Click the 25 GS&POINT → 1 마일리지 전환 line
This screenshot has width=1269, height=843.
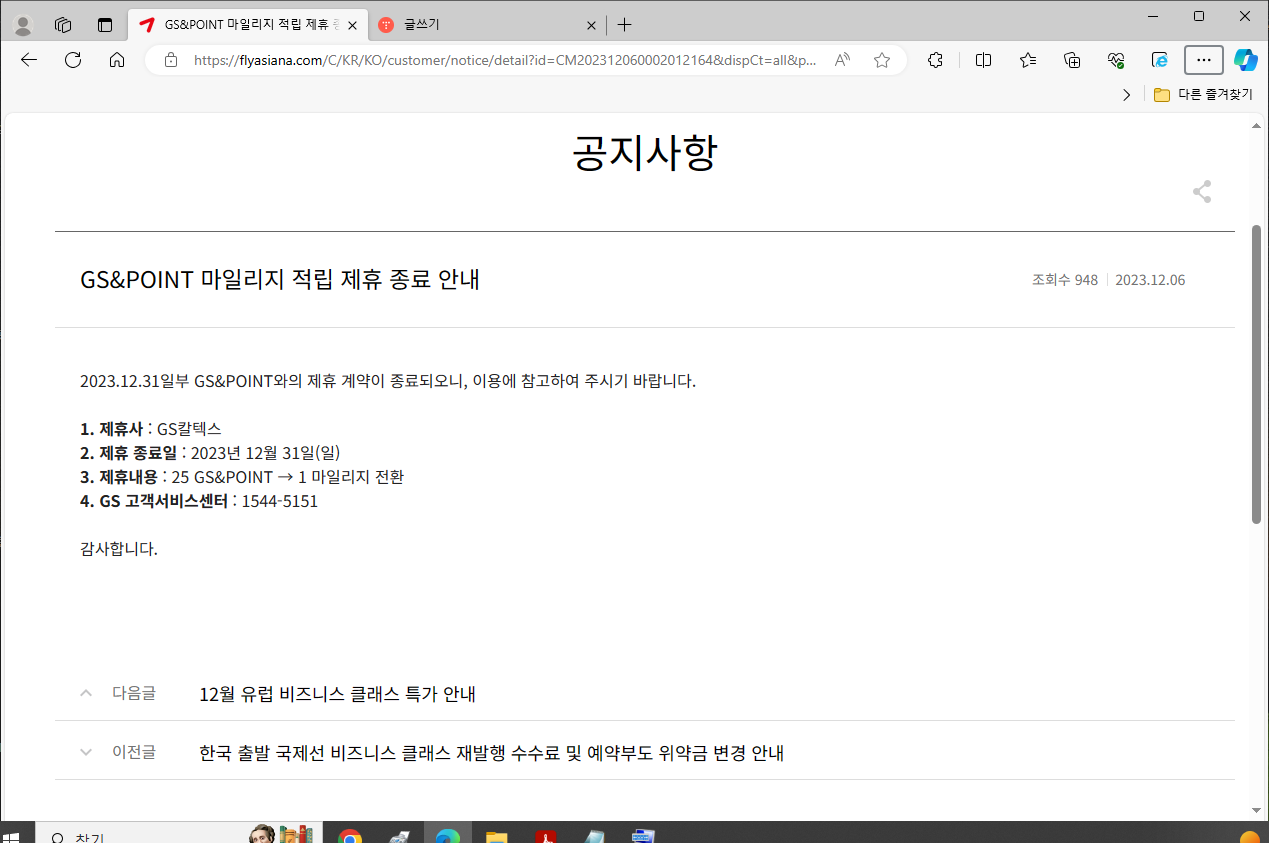tap(242, 477)
